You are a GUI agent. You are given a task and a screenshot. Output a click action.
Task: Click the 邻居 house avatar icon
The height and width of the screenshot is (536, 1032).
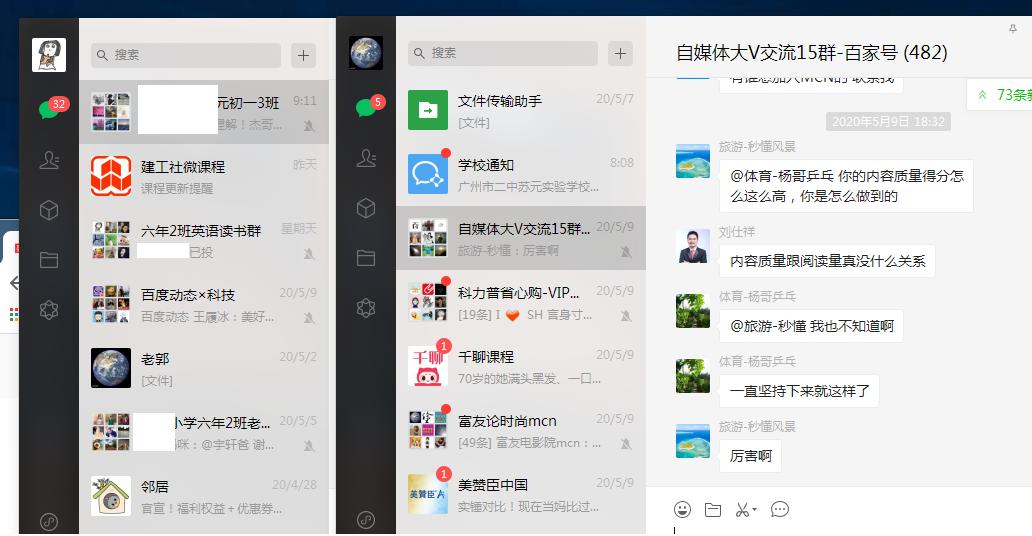point(111,496)
